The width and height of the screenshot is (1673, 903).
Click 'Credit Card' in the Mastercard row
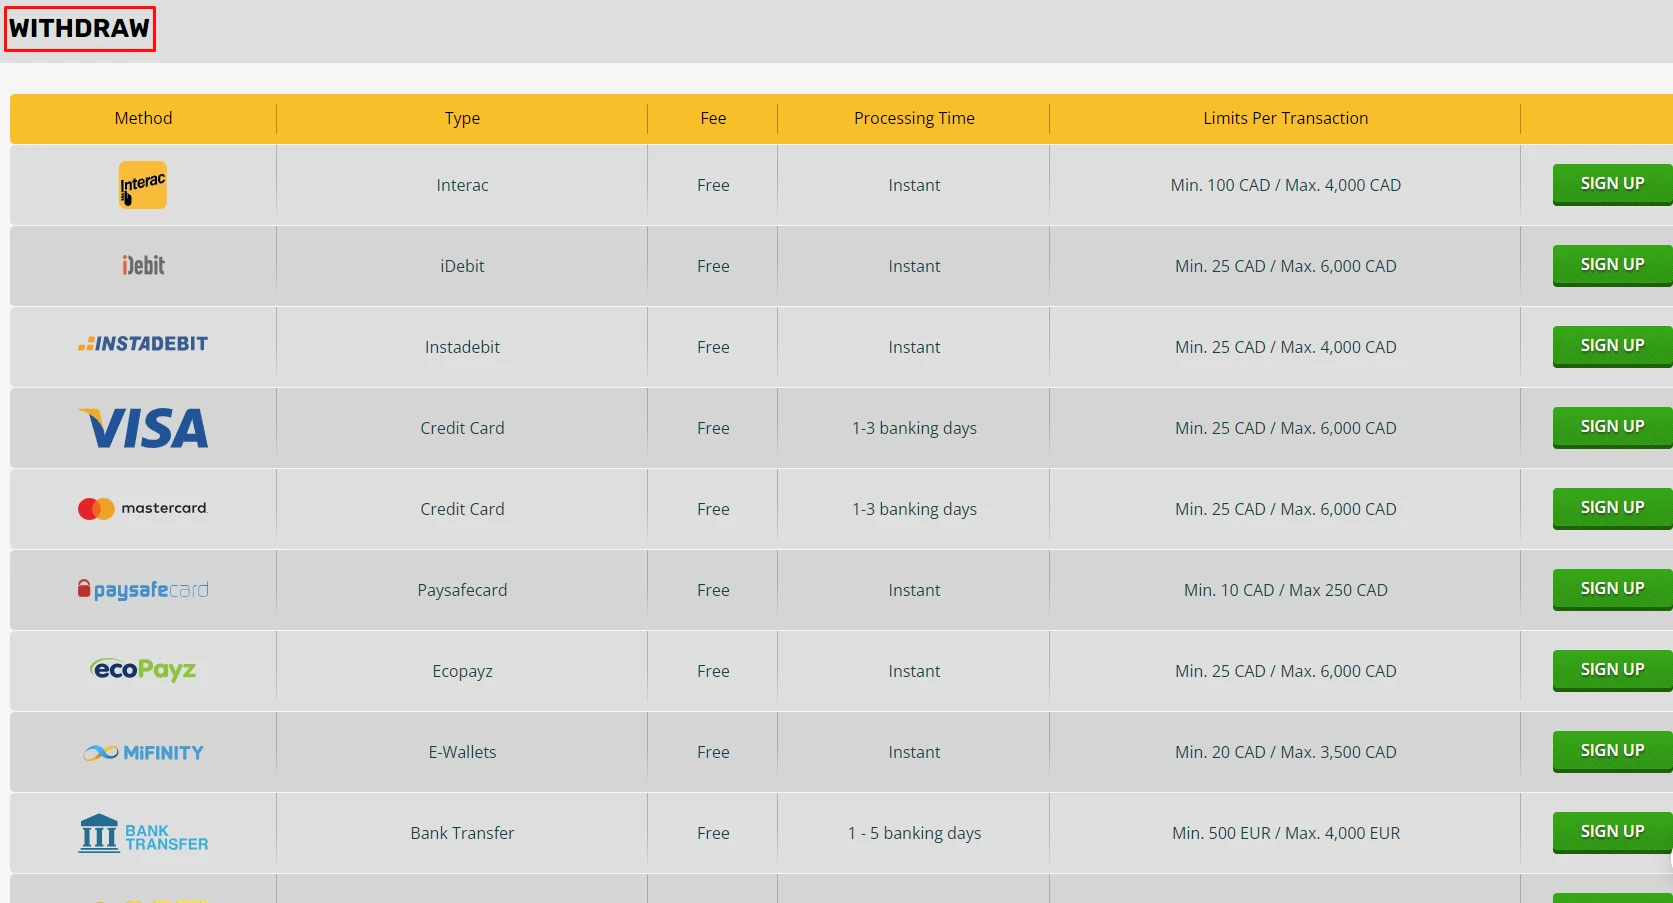(x=462, y=509)
